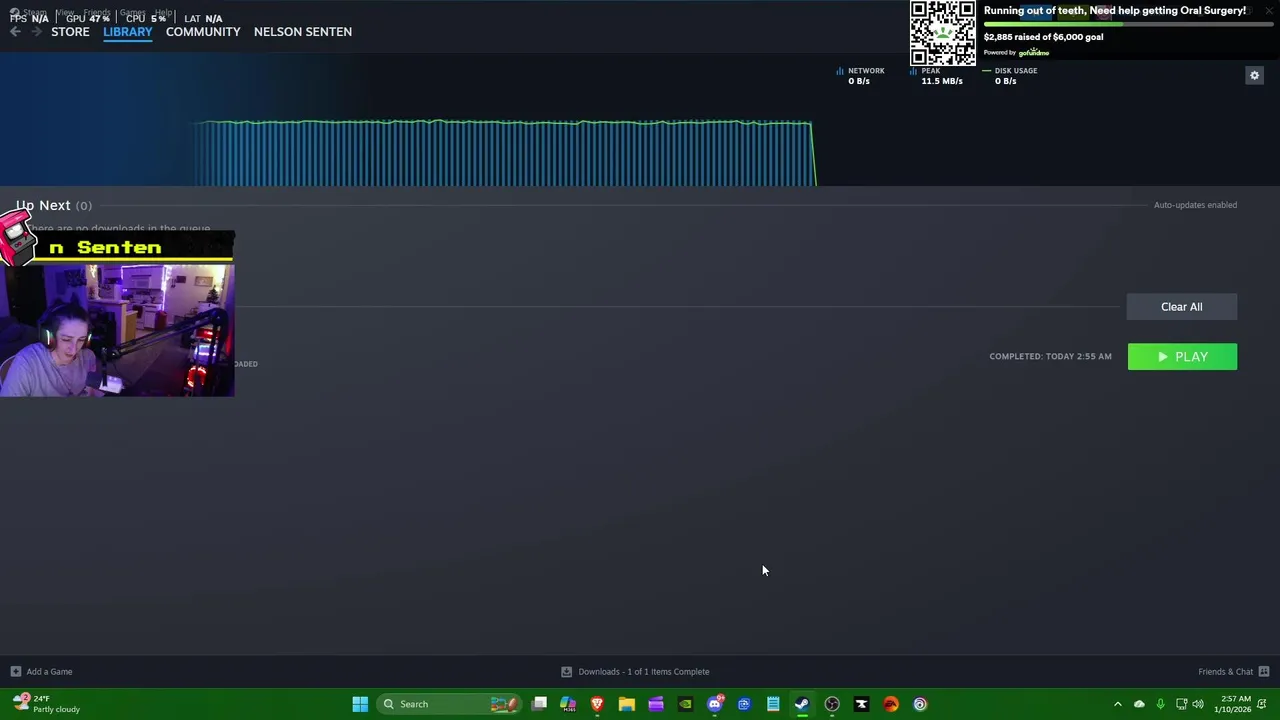The height and width of the screenshot is (720, 1280).
Task: Click the COMPLETED: TODAY 2:55 AM text
Action: 1050,357
